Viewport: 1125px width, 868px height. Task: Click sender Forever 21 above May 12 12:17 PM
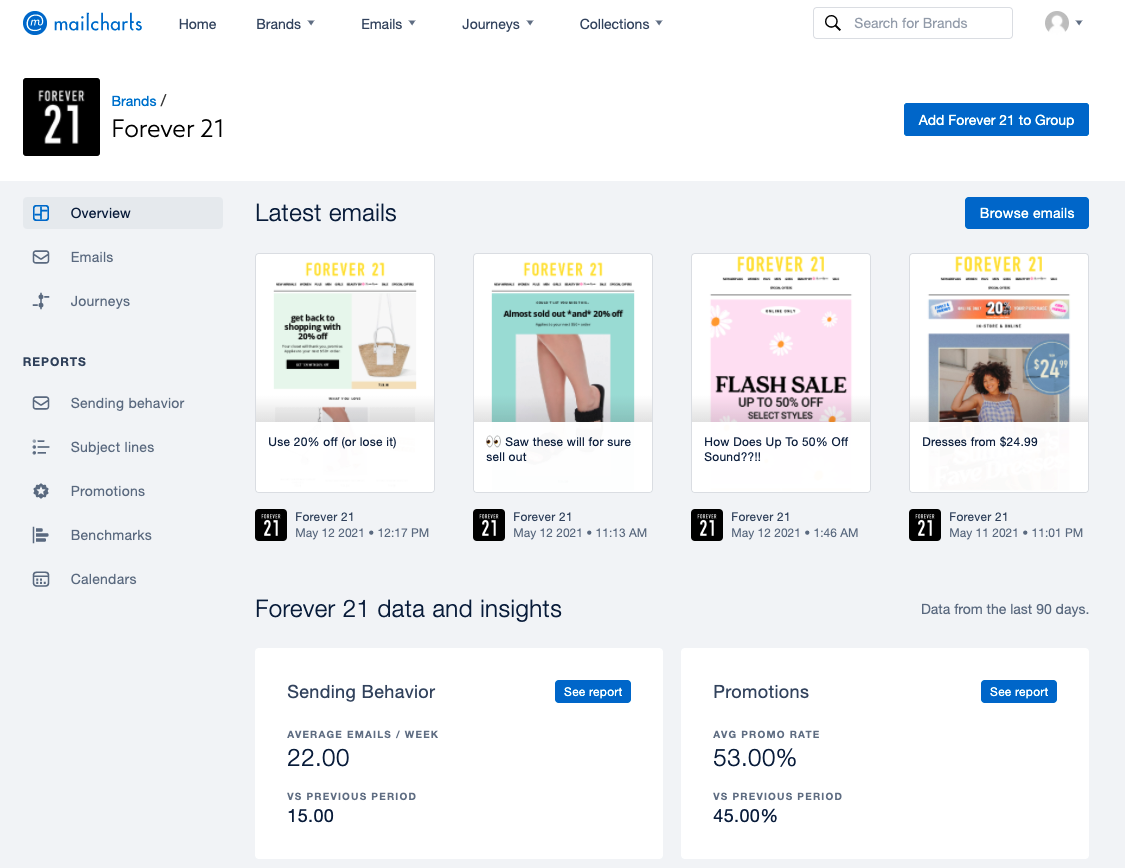(324, 516)
